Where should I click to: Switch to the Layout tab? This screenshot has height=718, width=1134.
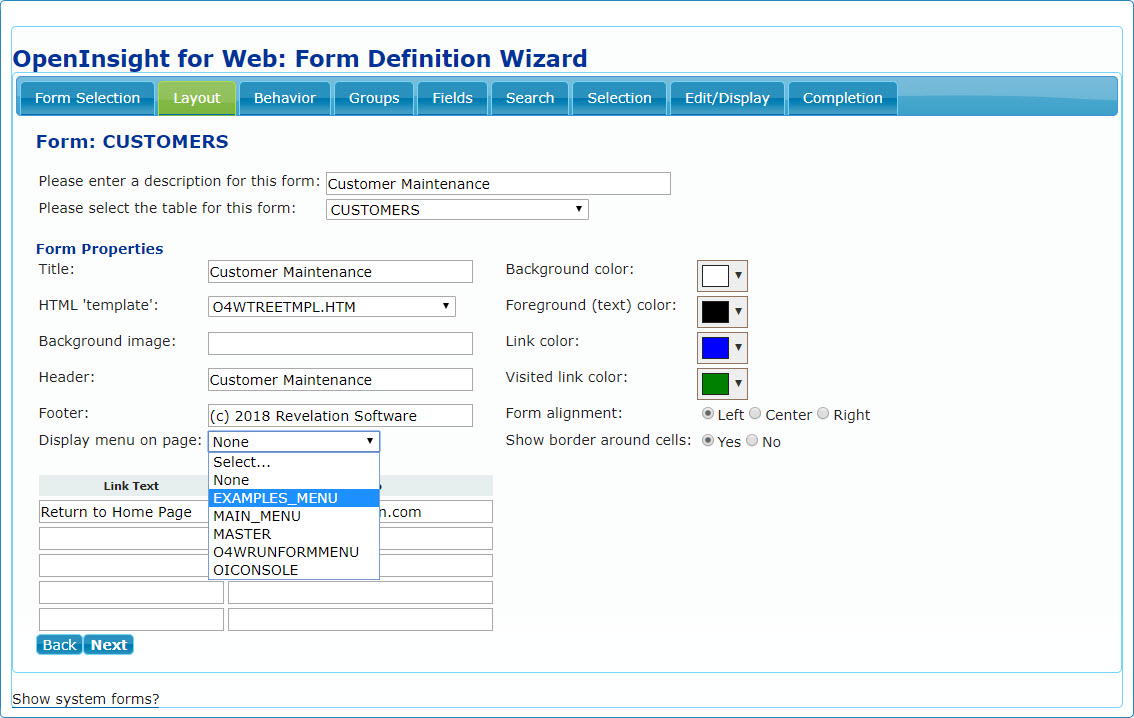(197, 98)
